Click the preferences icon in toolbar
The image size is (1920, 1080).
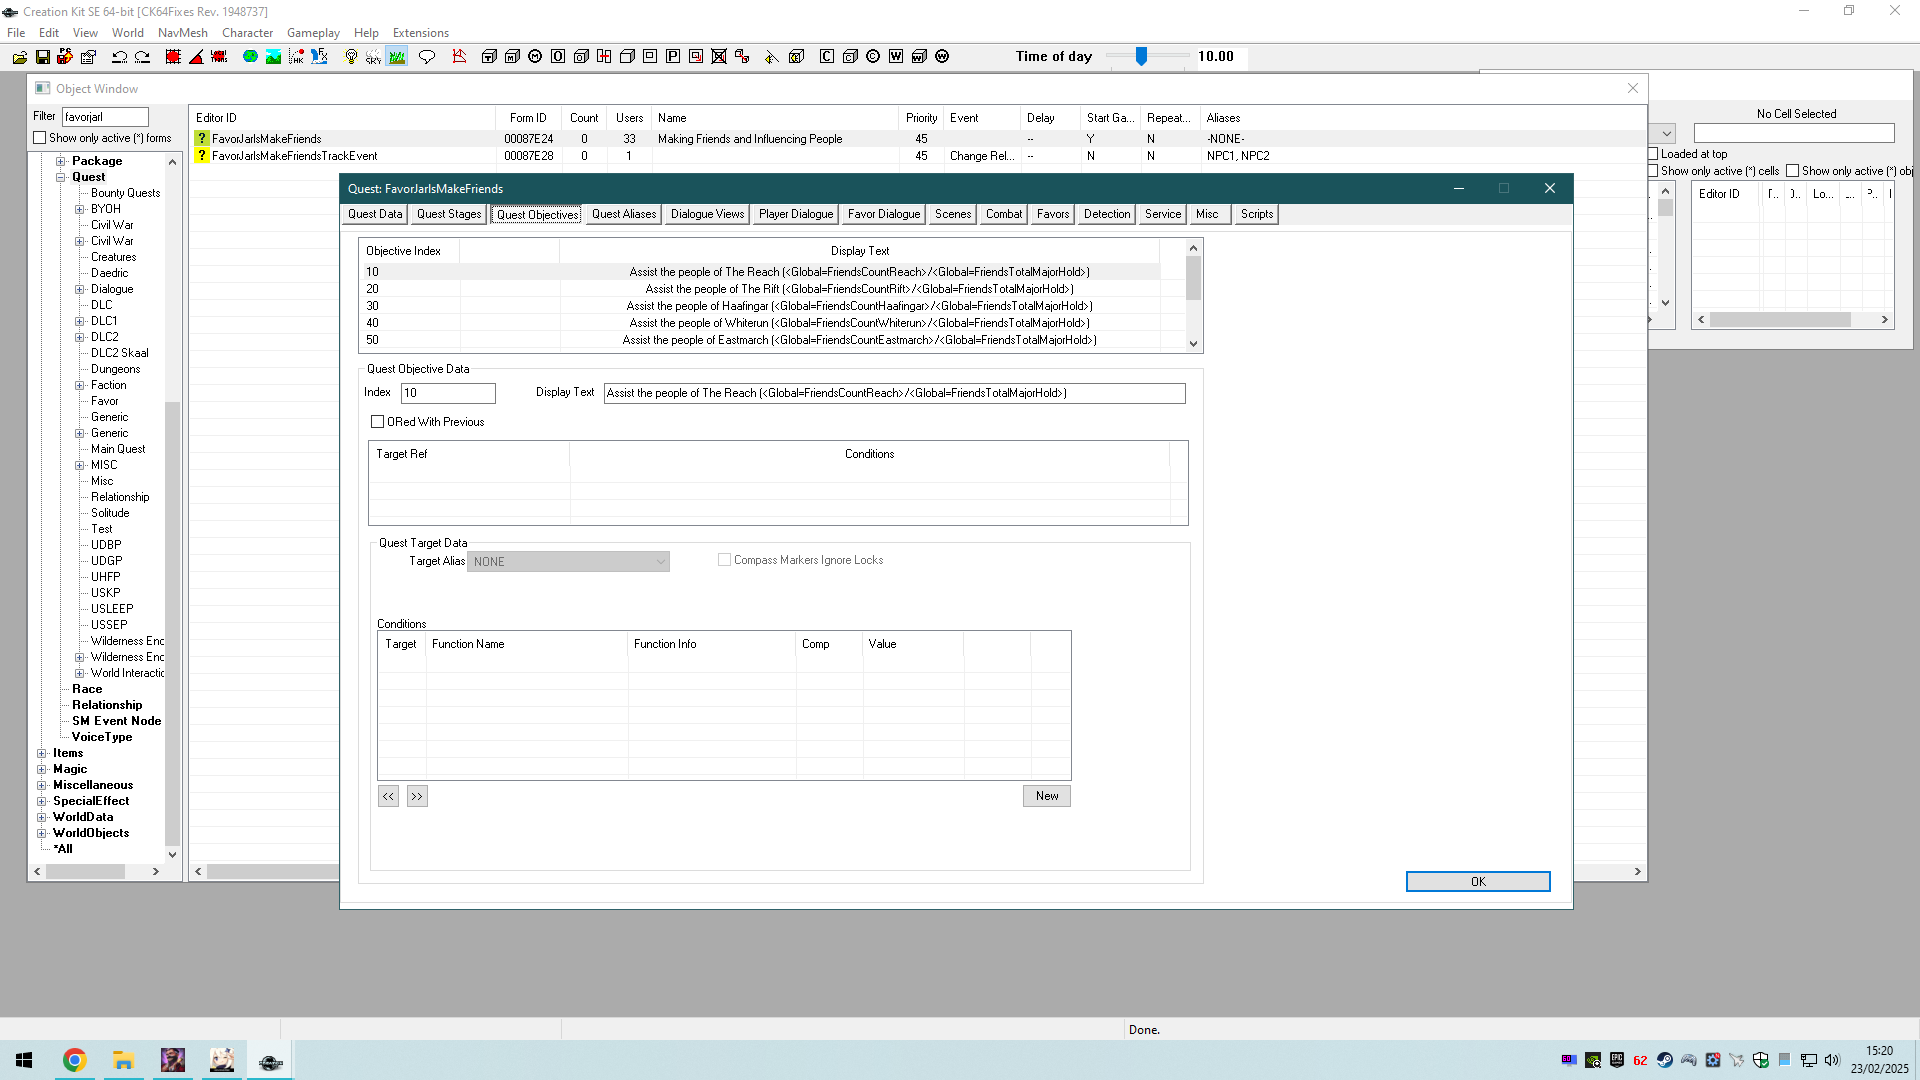[88, 57]
